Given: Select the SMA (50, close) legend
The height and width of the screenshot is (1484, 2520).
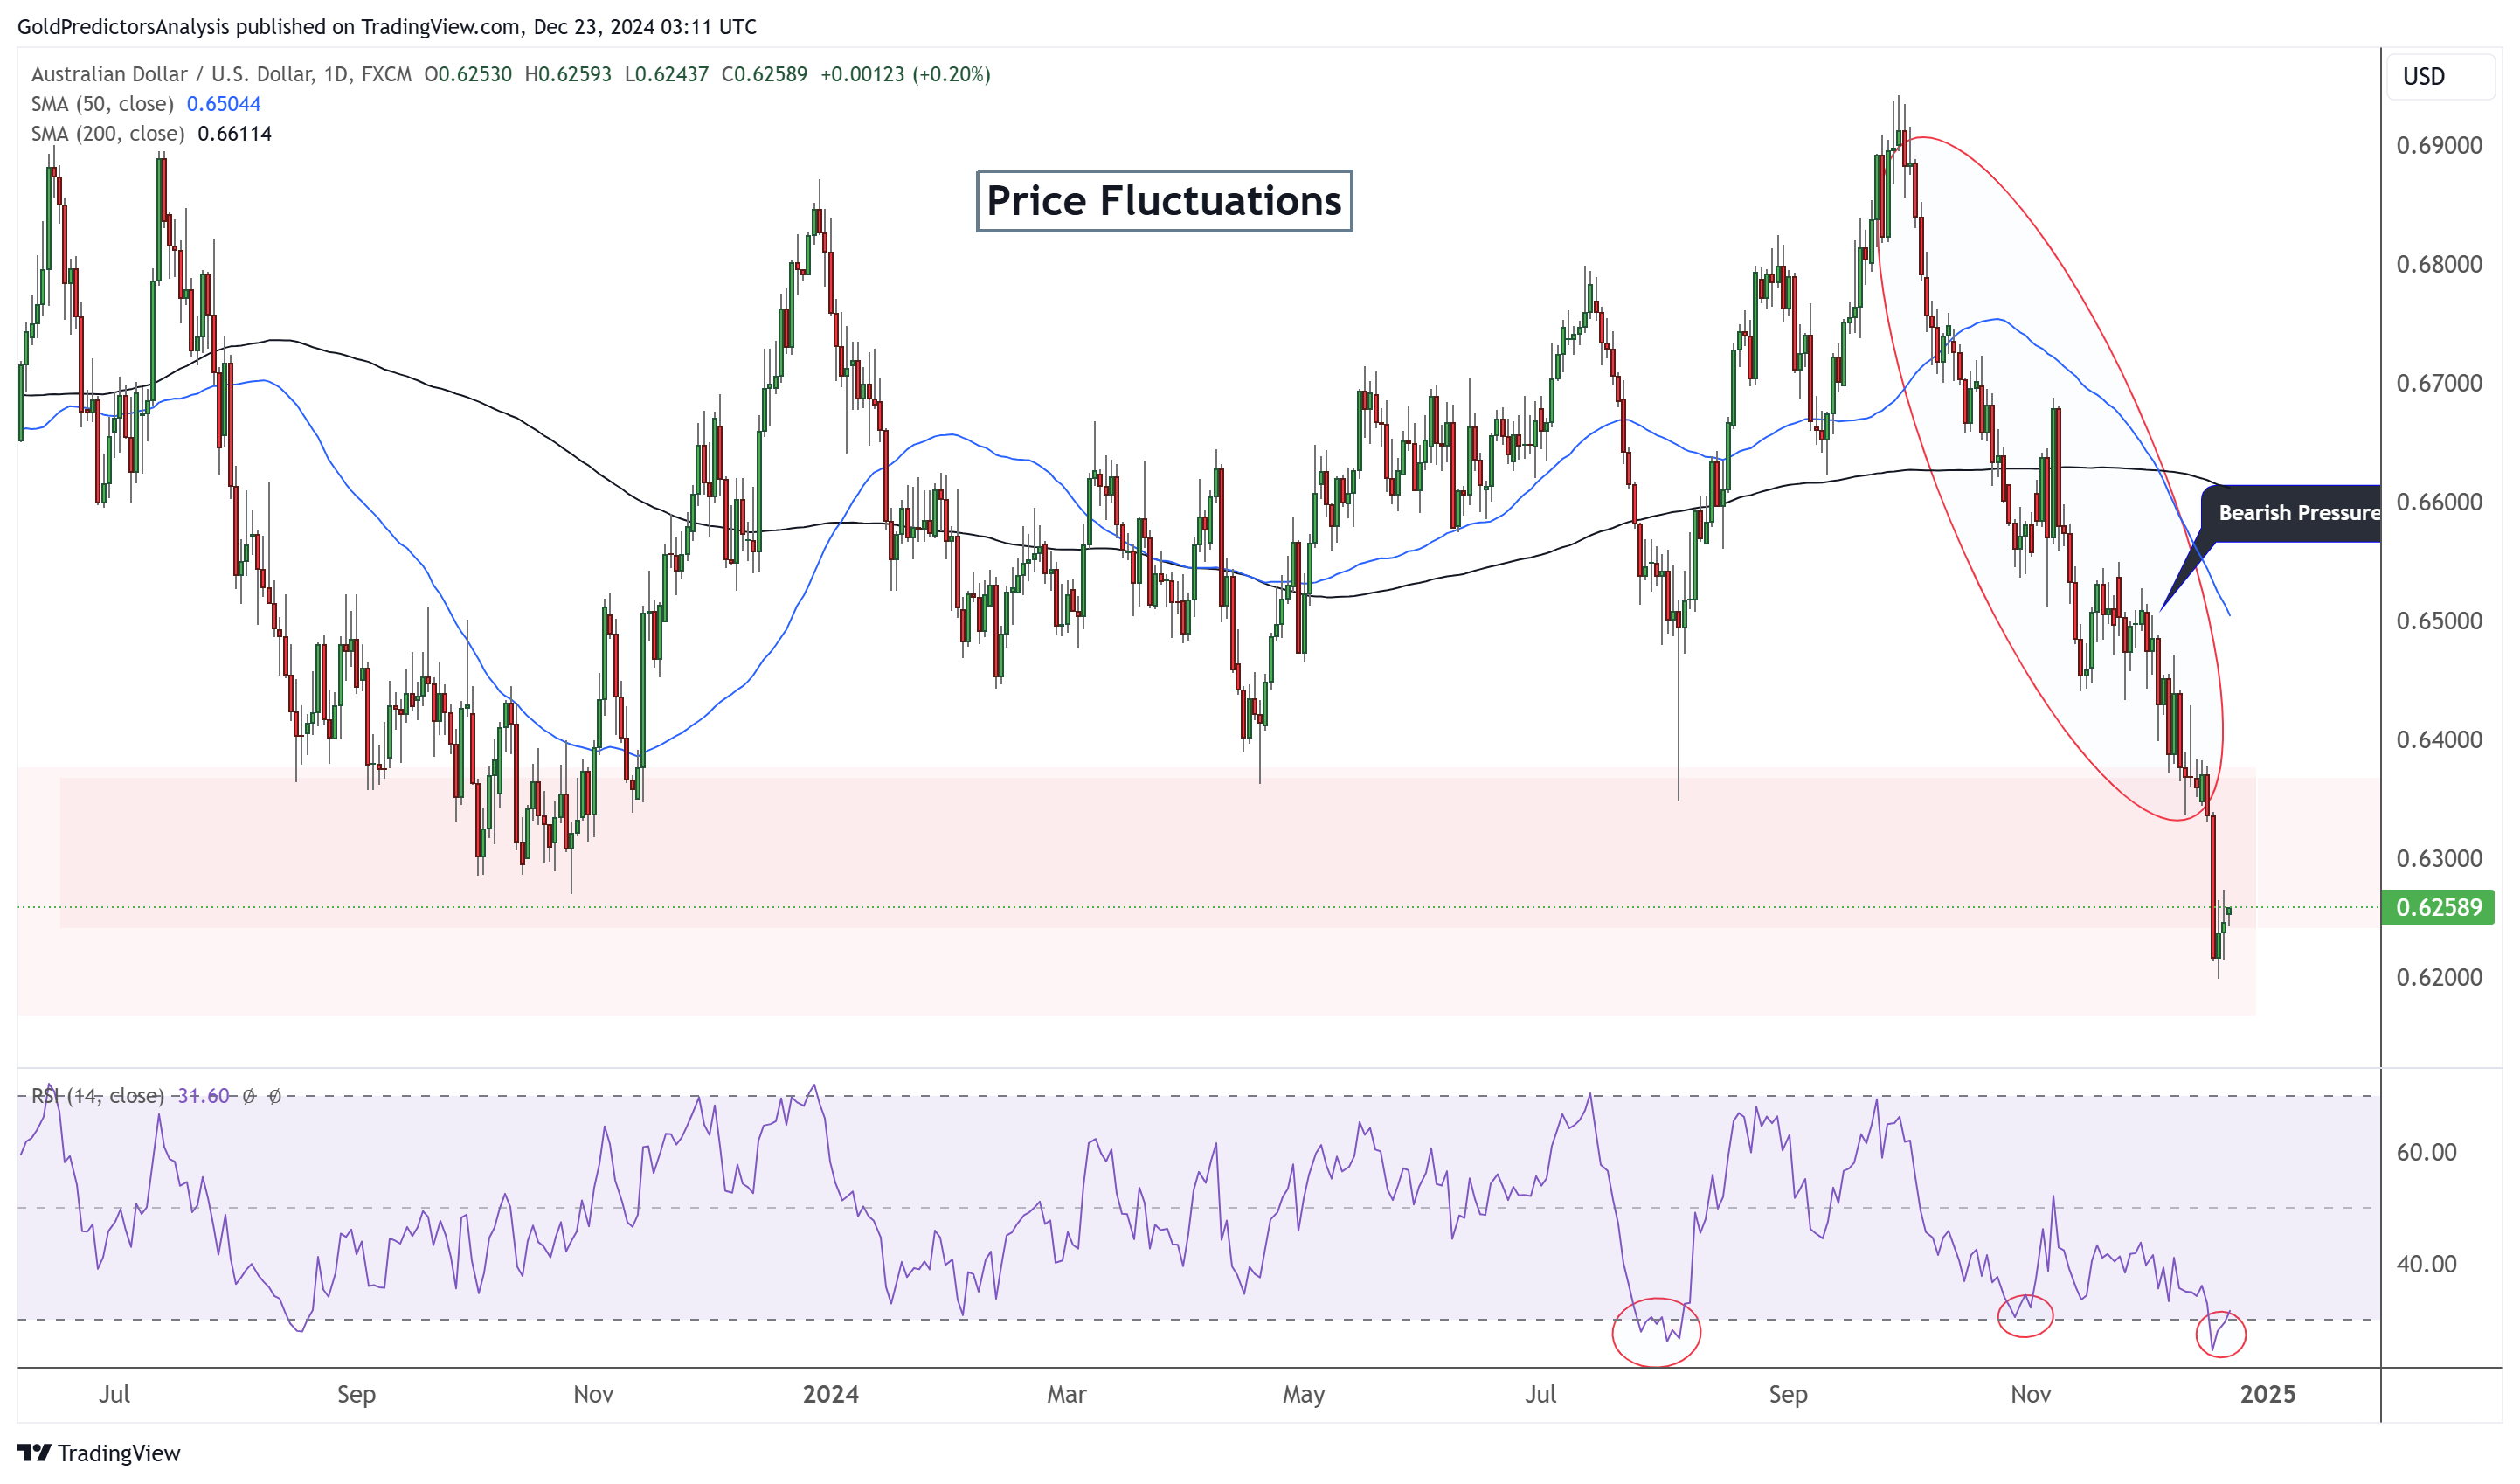Looking at the screenshot, I should point(102,104).
